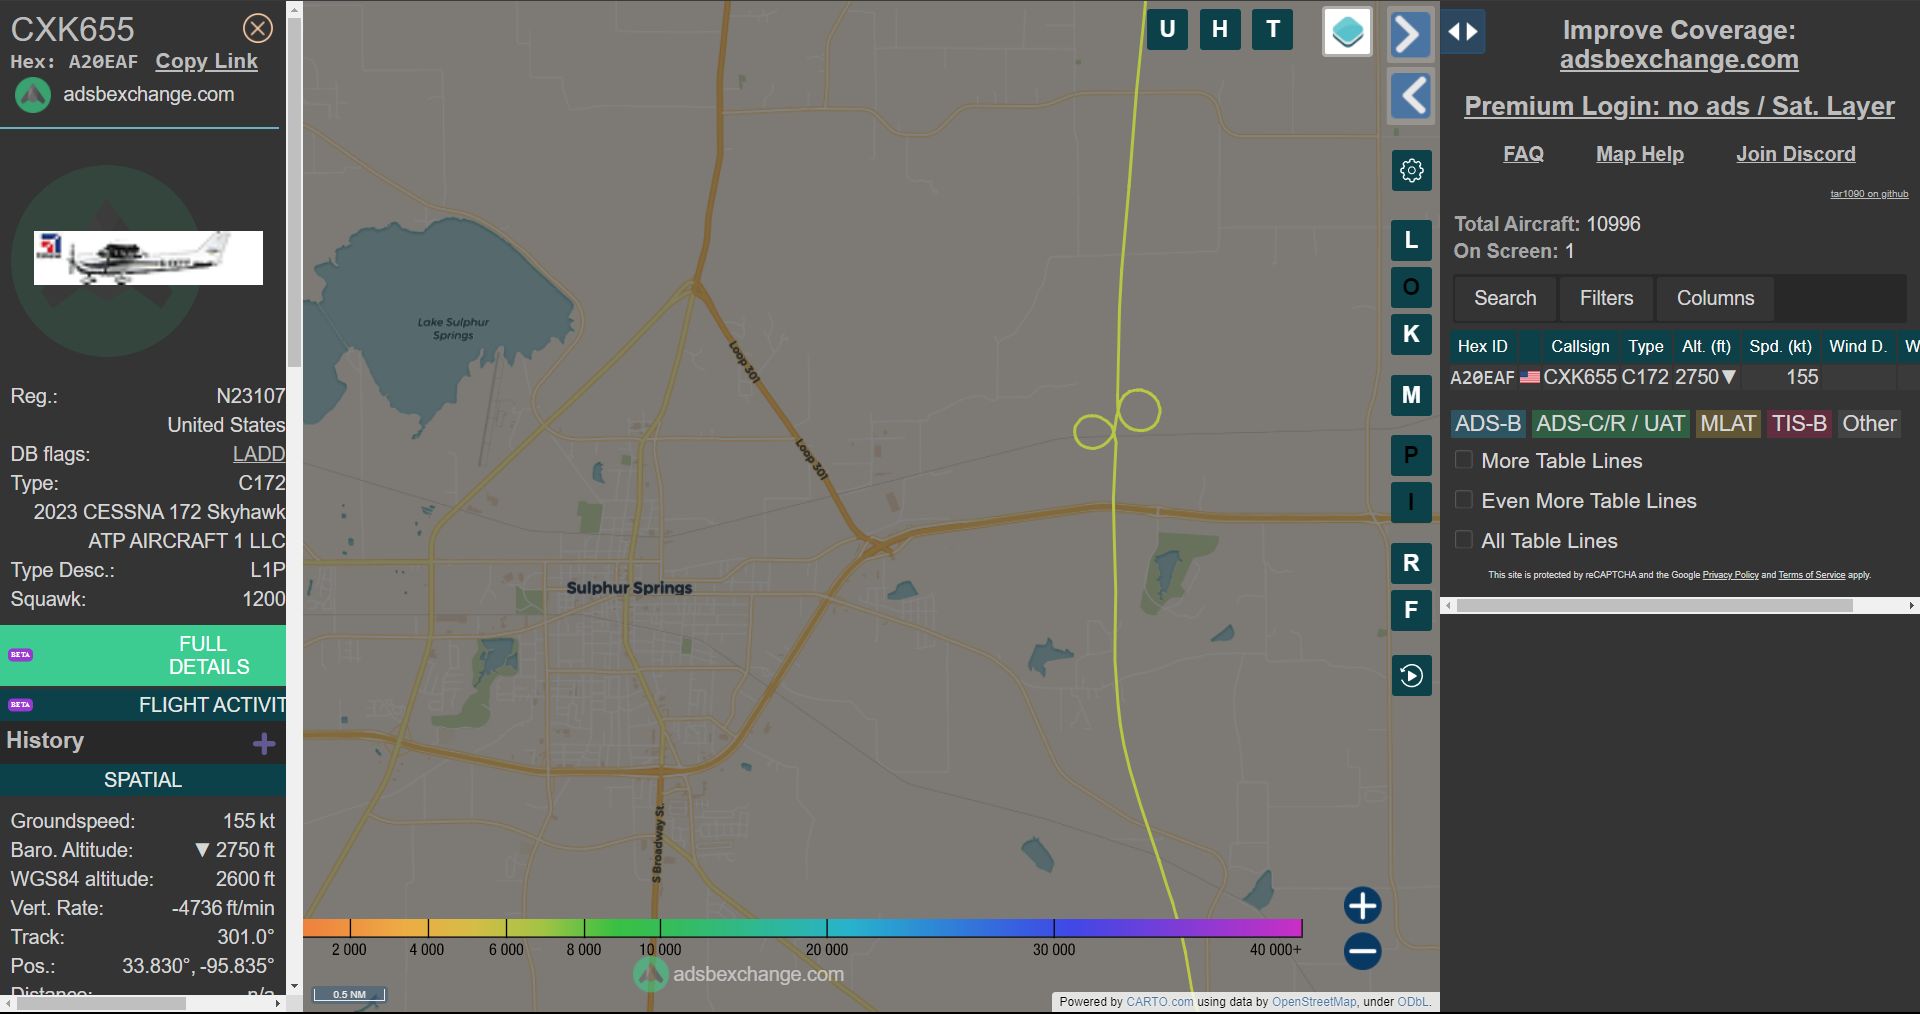Open Premium Login link
Viewport: 1920px width, 1014px height.
(x=1679, y=106)
